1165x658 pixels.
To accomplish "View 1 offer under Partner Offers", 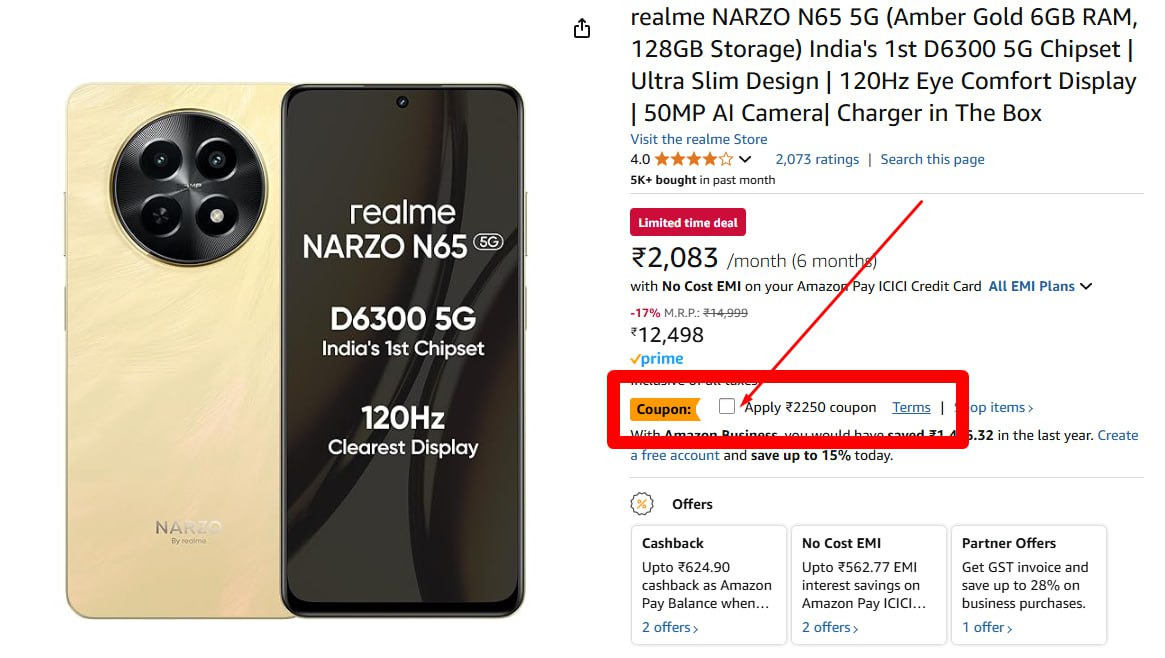I will (987, 627).
